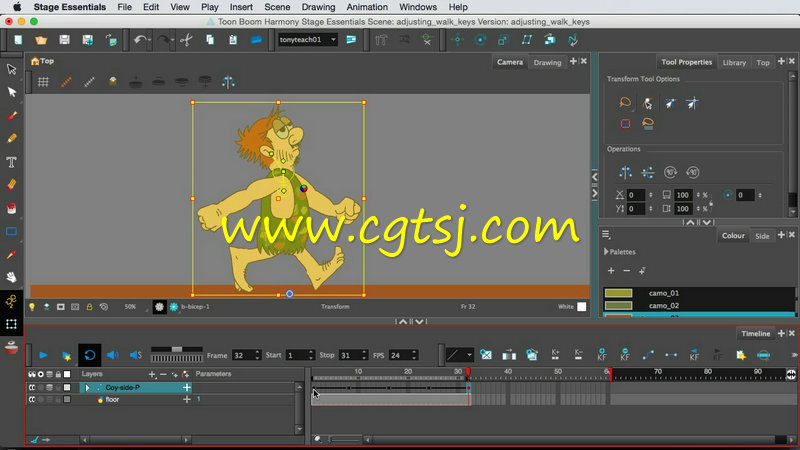Switch to the Library tab

coord(734,62)
